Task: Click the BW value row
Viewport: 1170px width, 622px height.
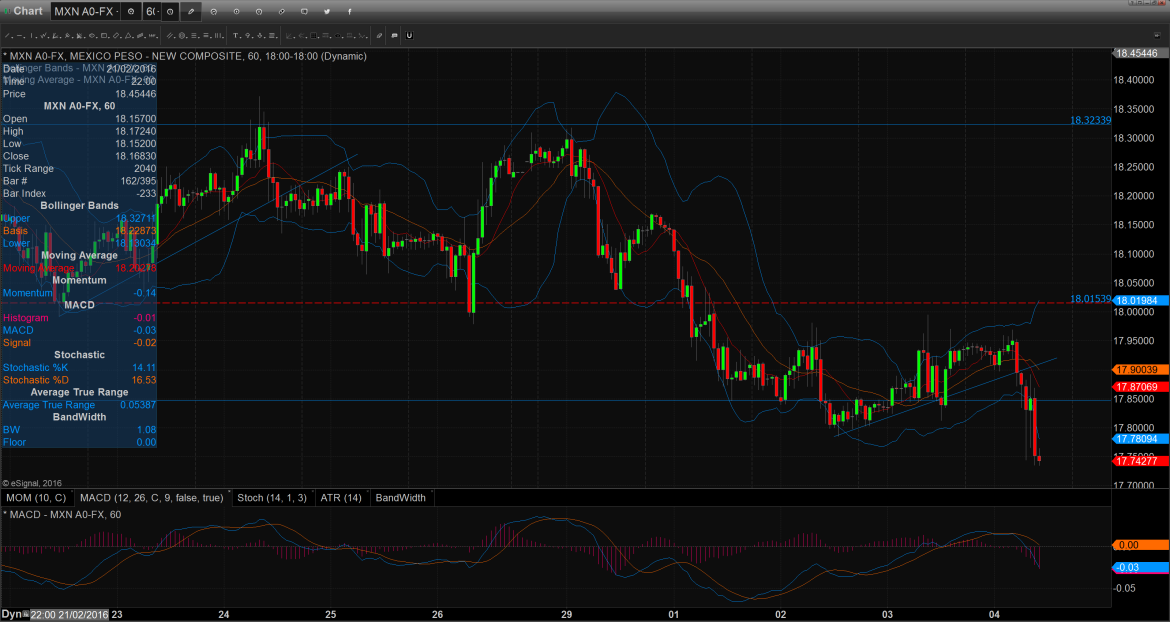Action: (x=79, y=430)
